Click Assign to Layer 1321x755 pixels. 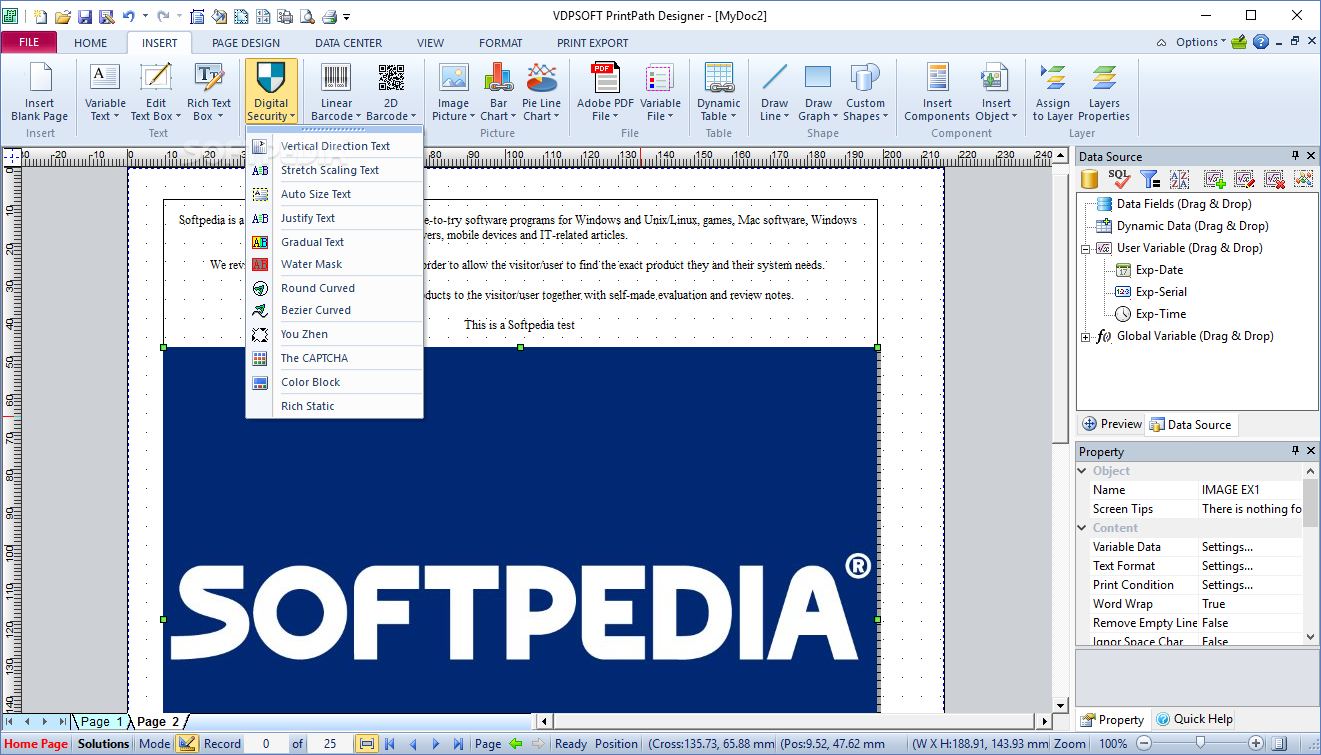1052,92
